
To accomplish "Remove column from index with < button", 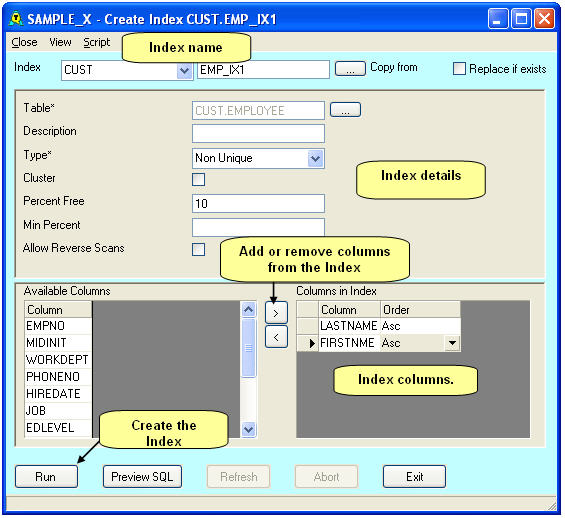I will tap(276, 337).
